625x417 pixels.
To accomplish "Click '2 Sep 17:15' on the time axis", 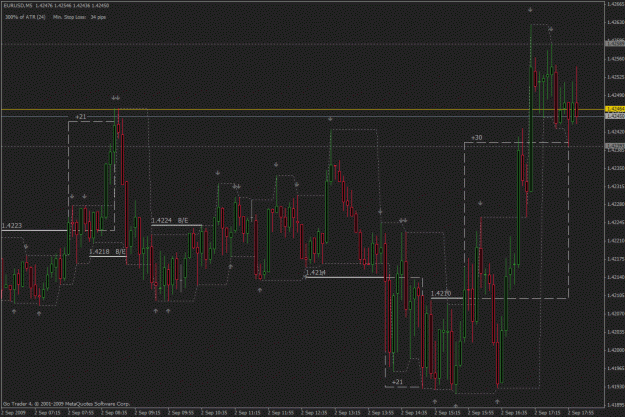I will (x=548, y=413).
